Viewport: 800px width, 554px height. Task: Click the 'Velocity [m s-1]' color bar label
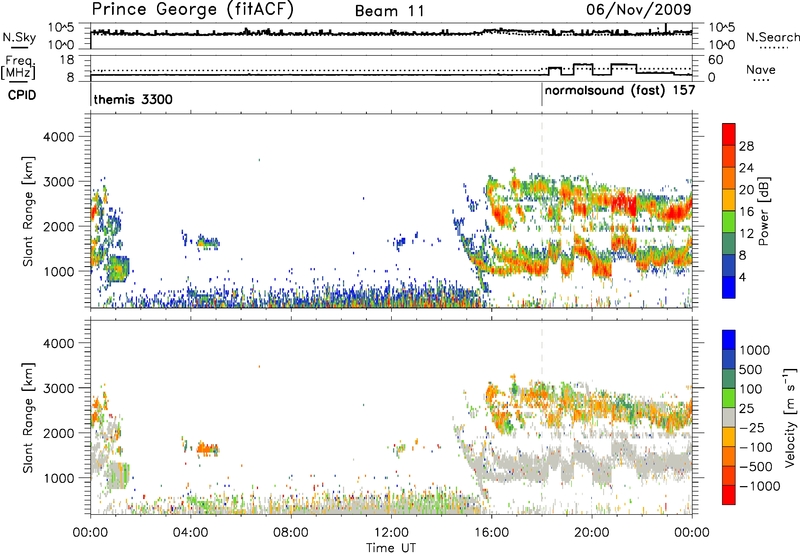coord(790,417)
